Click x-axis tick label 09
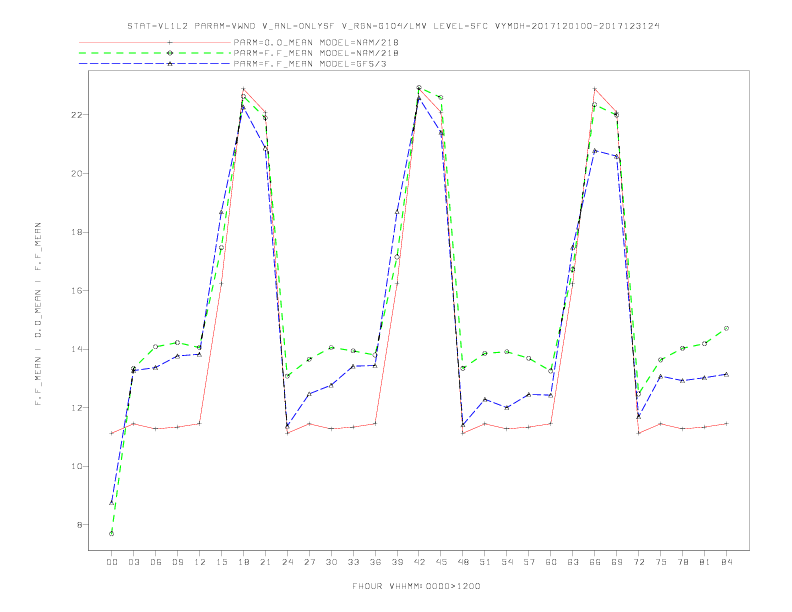This screenshot has width=792, height=612. point(177,562)
